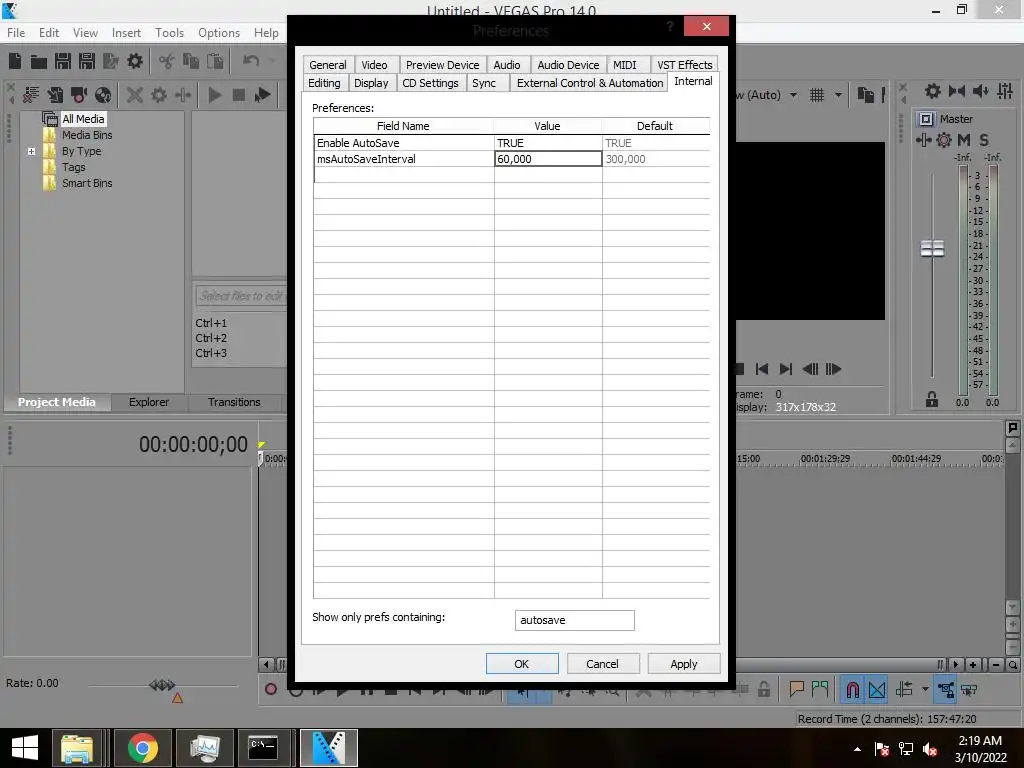Click the Paste clipboard icon
The width and height of the screenshot is (1024, 768).
pyautogui.click(x=215, y=61)
